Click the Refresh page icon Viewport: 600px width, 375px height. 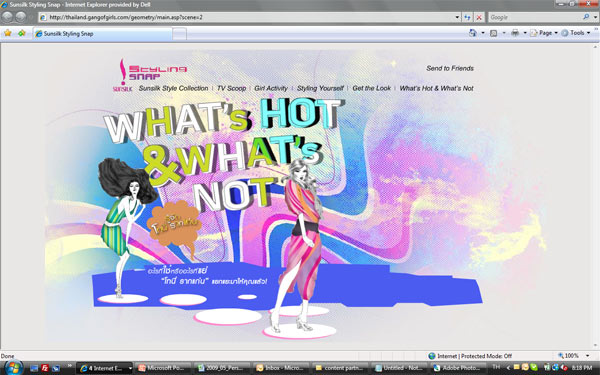pos(467,17)
